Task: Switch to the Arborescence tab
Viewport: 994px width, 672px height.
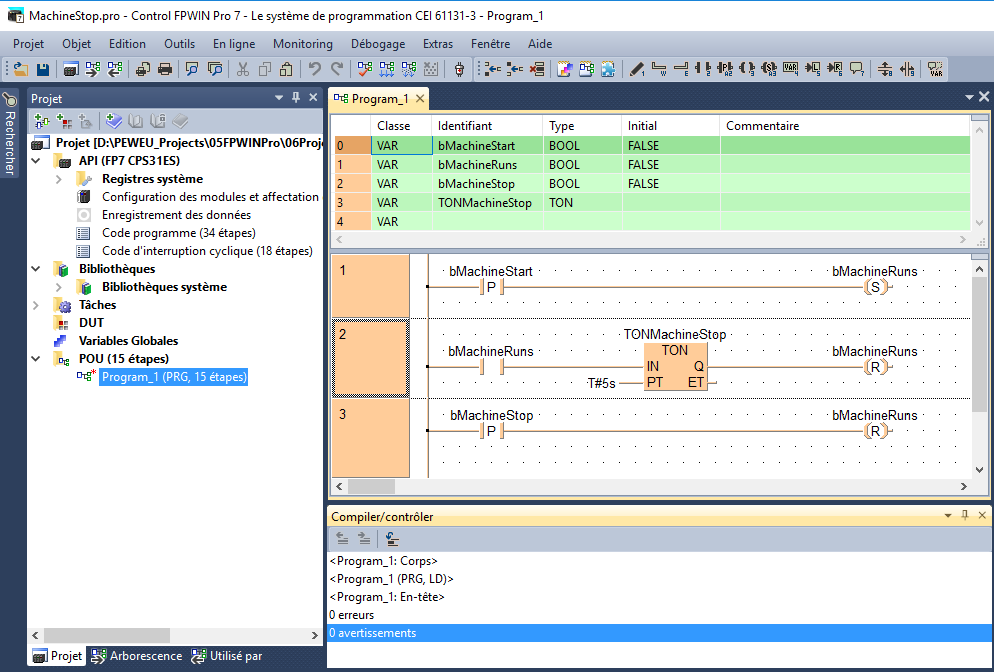Action: 137,656
